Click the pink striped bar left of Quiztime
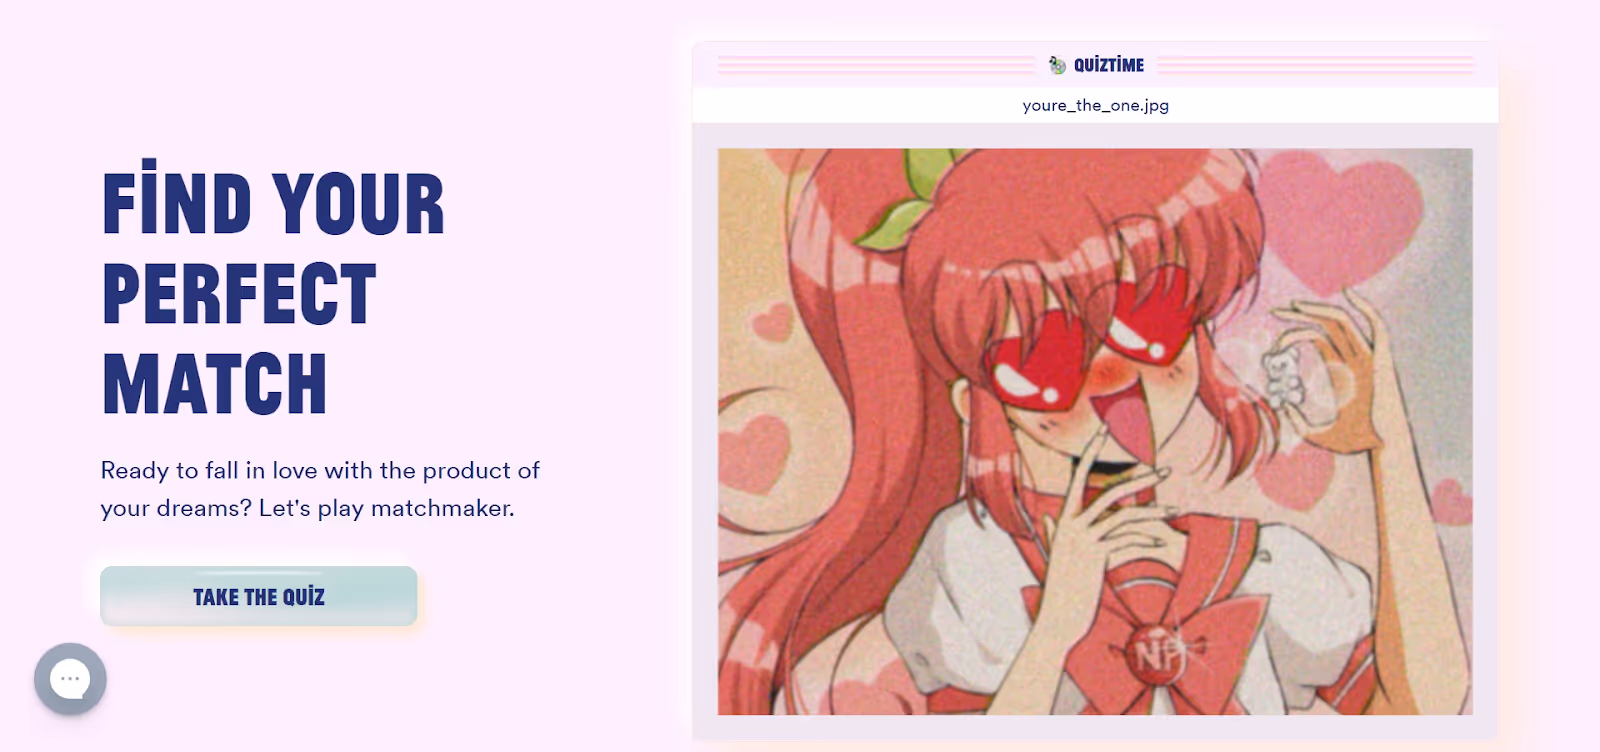Screen dimensions: 1600x752 [x=876, y=65]
